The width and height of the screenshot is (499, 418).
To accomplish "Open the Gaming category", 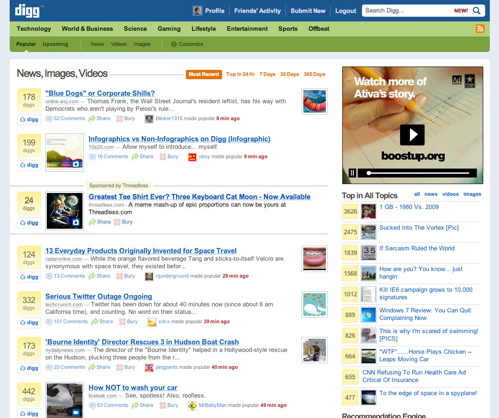I will (169, 29).
